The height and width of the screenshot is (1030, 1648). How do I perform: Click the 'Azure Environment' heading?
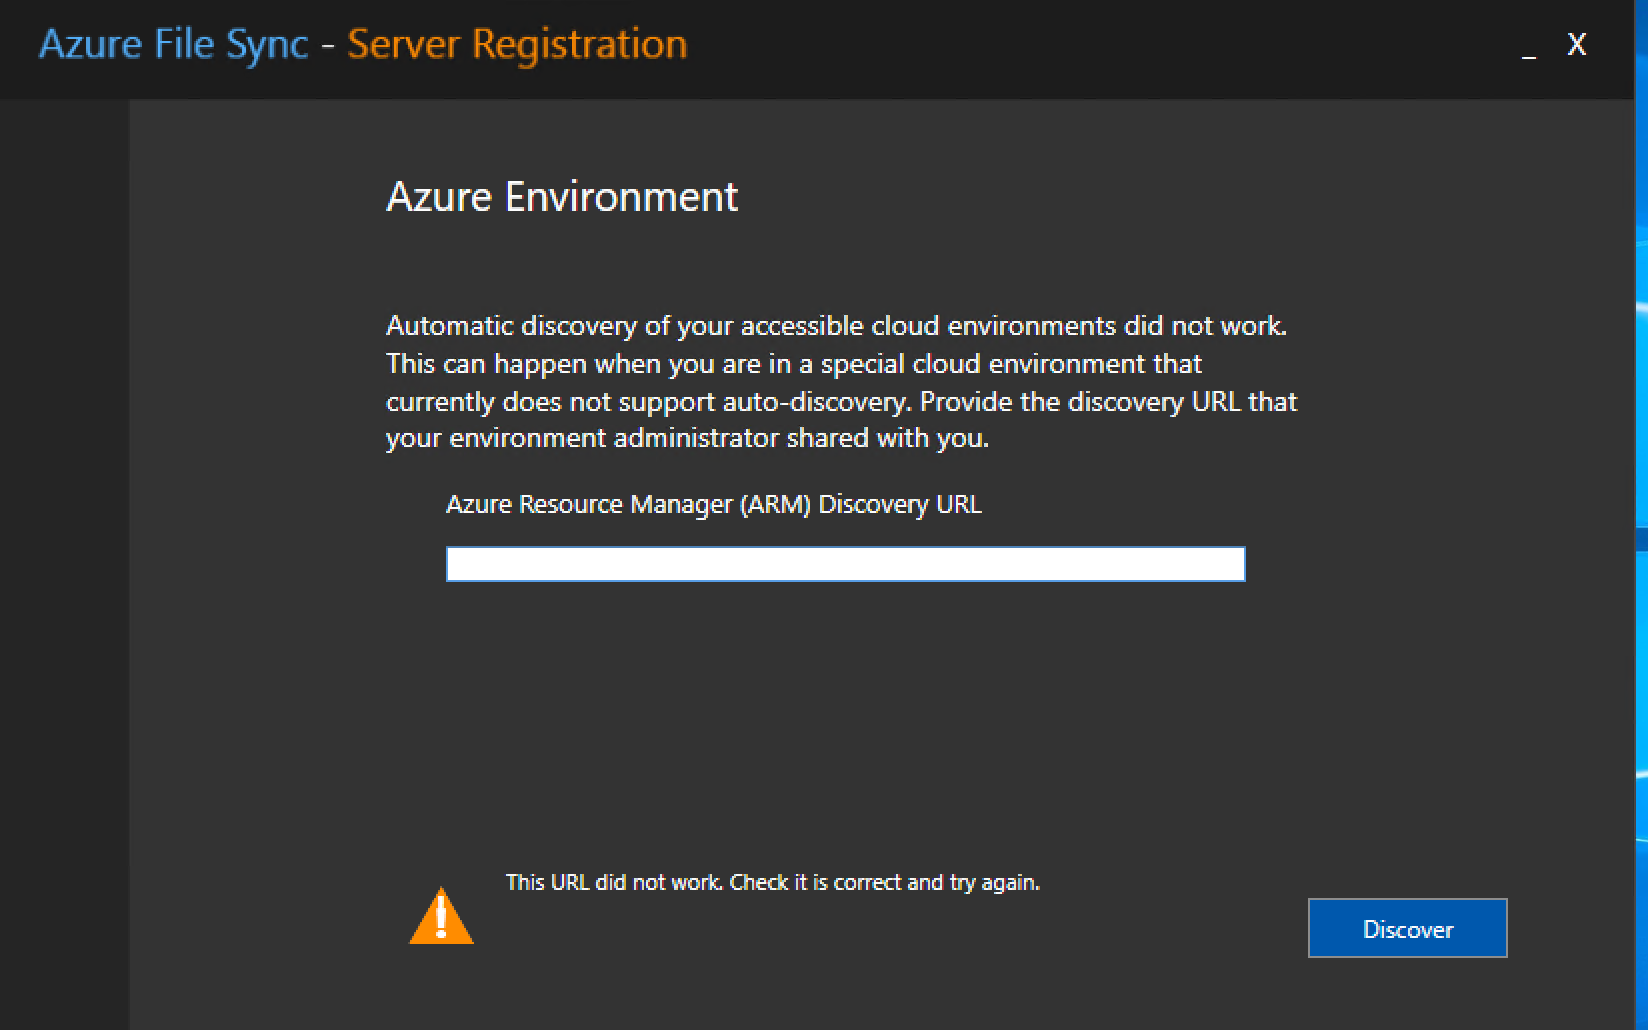tap(562, 197)
